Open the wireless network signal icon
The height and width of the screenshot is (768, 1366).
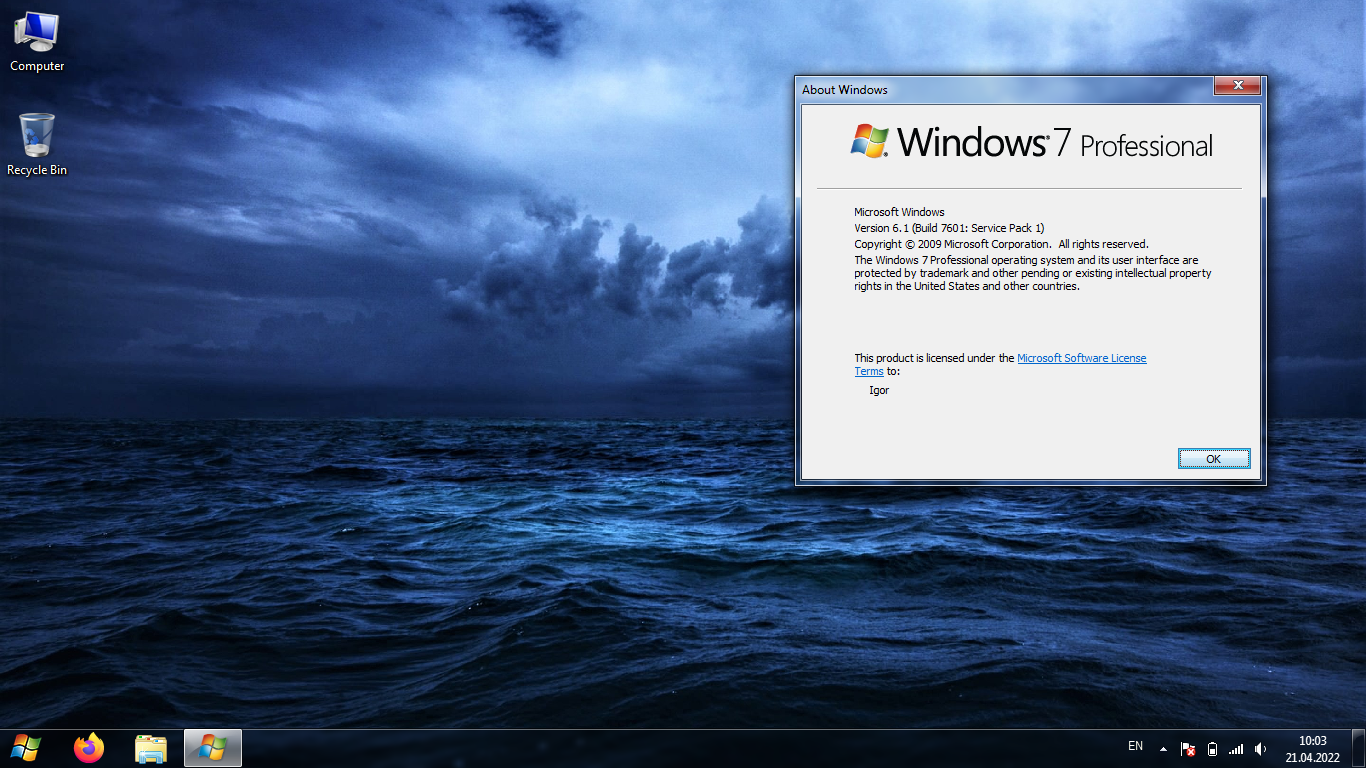click(x=1236, y=748)
